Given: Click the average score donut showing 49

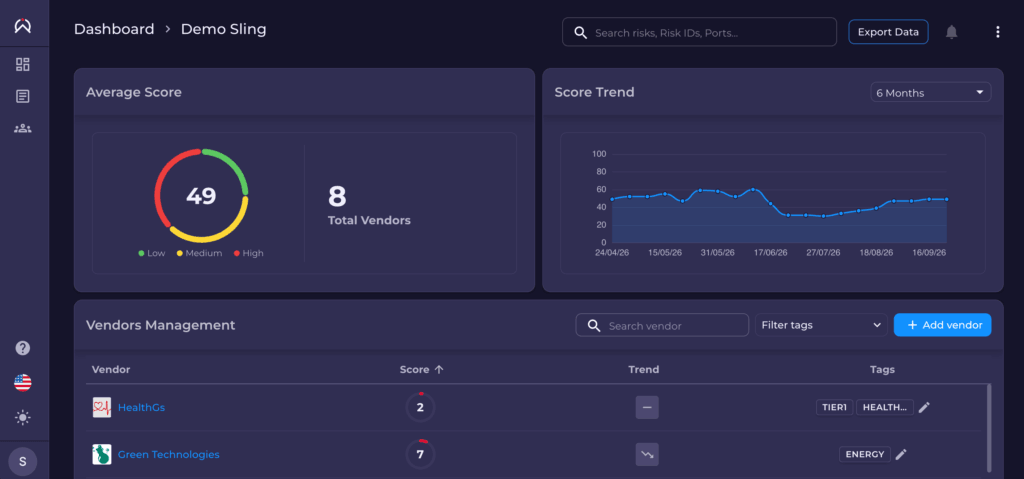Looking at the screenshot, I should coord(201,195).
